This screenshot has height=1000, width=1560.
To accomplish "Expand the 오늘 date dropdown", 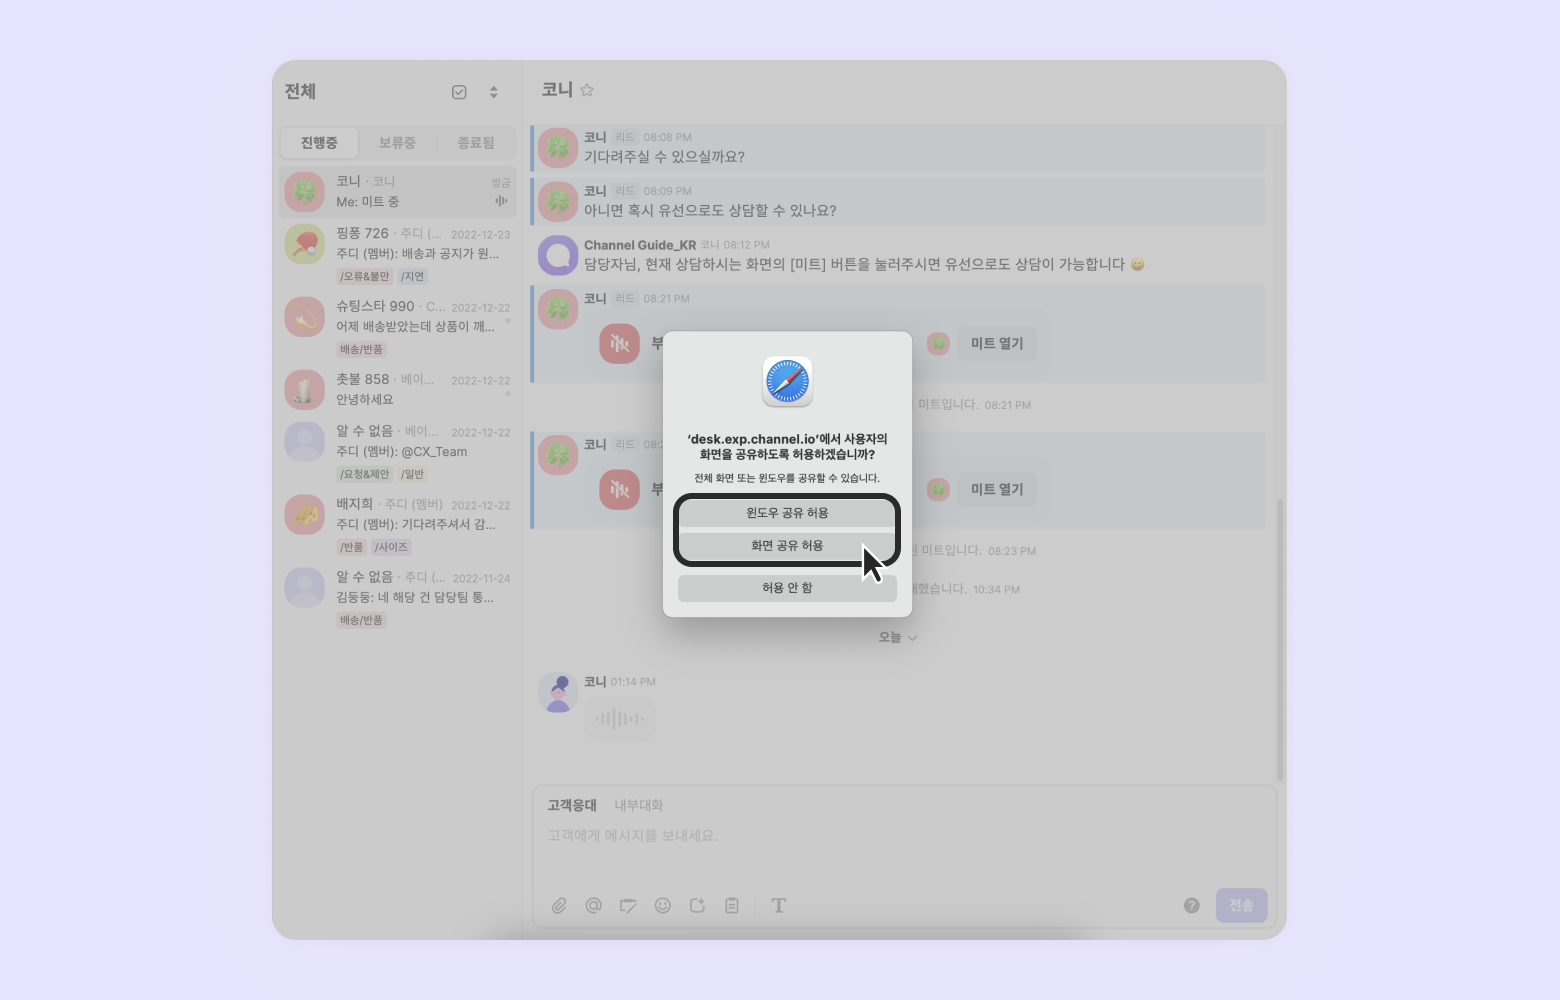I will pos(897,637).
